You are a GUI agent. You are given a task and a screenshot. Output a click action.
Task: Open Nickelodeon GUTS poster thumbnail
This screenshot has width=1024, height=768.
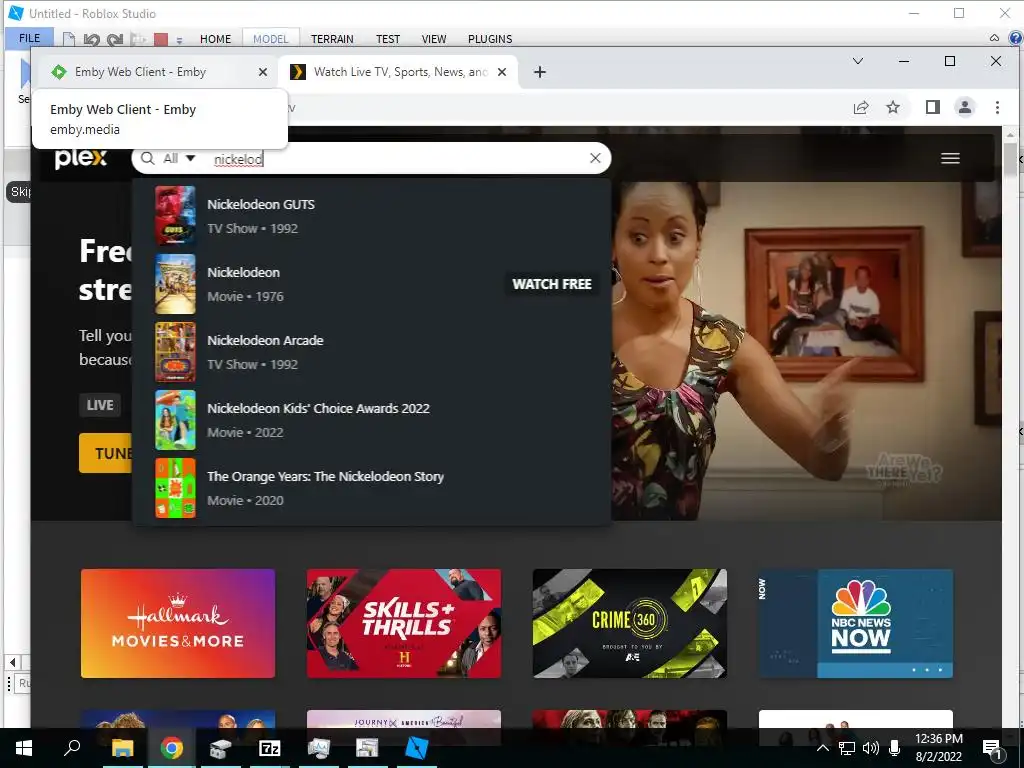tap(175, 216)
